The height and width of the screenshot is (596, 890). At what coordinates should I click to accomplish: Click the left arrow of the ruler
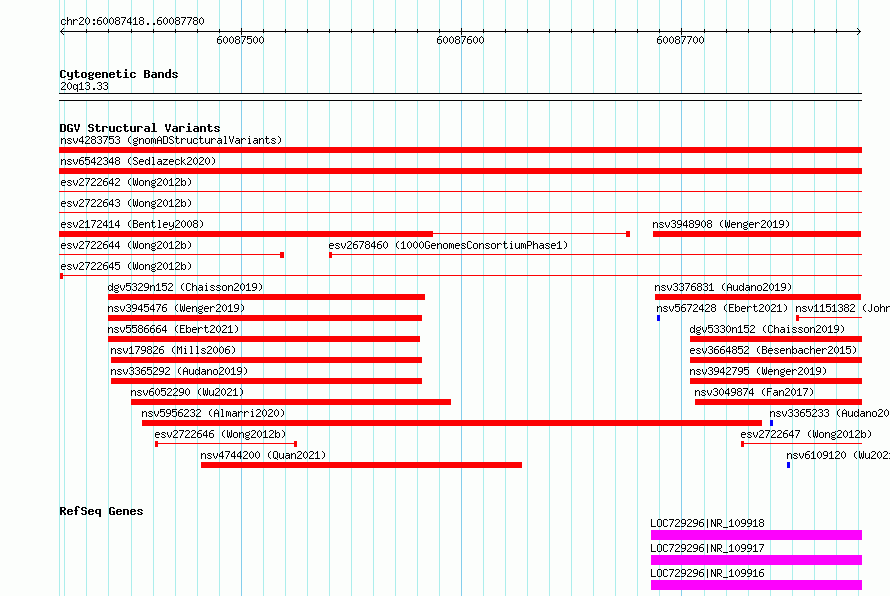[x=62, y=31]
